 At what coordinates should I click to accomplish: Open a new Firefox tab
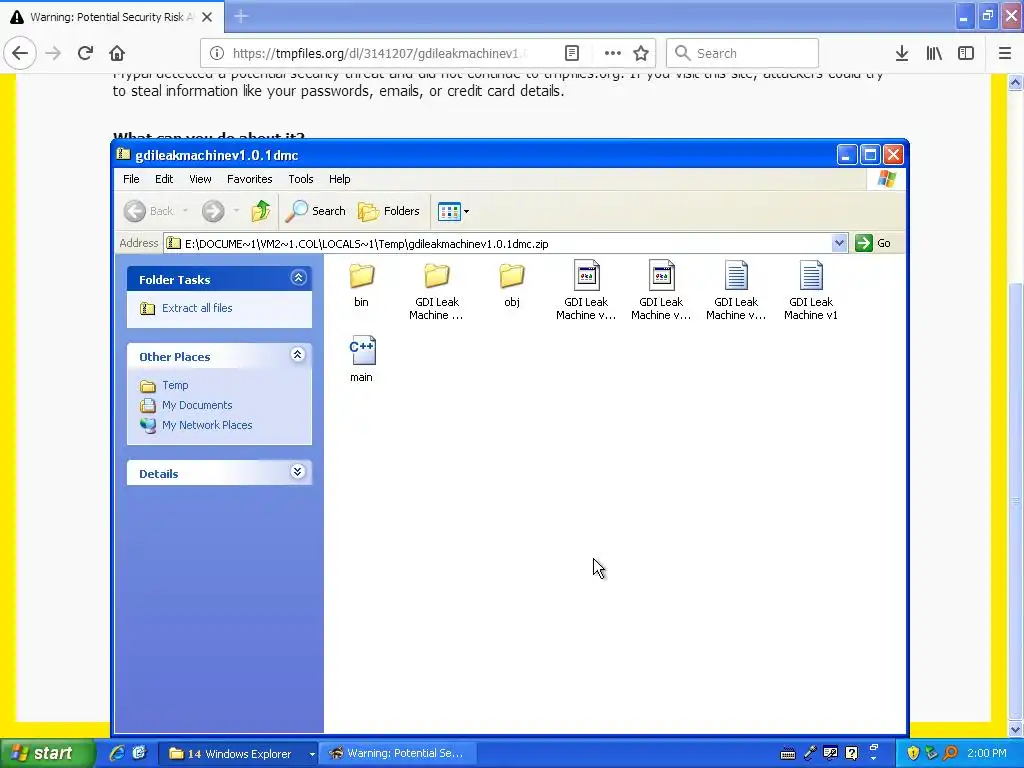(241, 16)
